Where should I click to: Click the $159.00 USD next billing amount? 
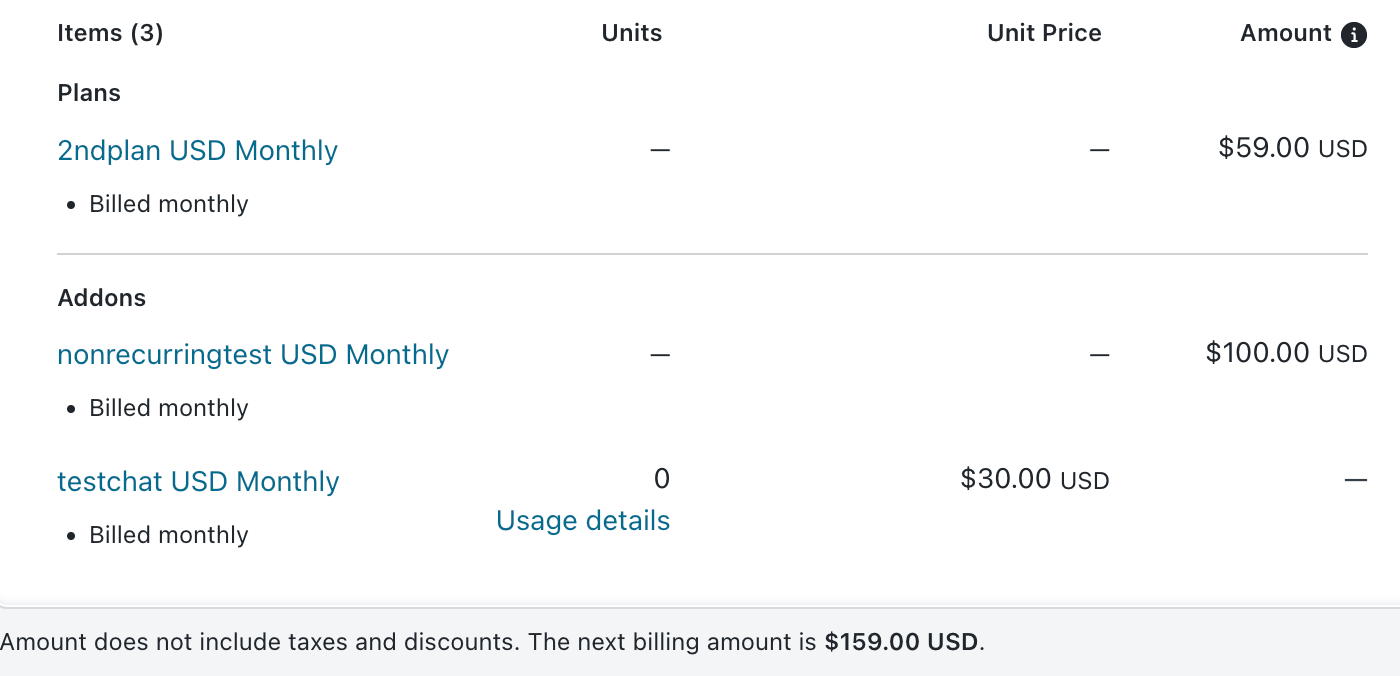tap(901, 642)
